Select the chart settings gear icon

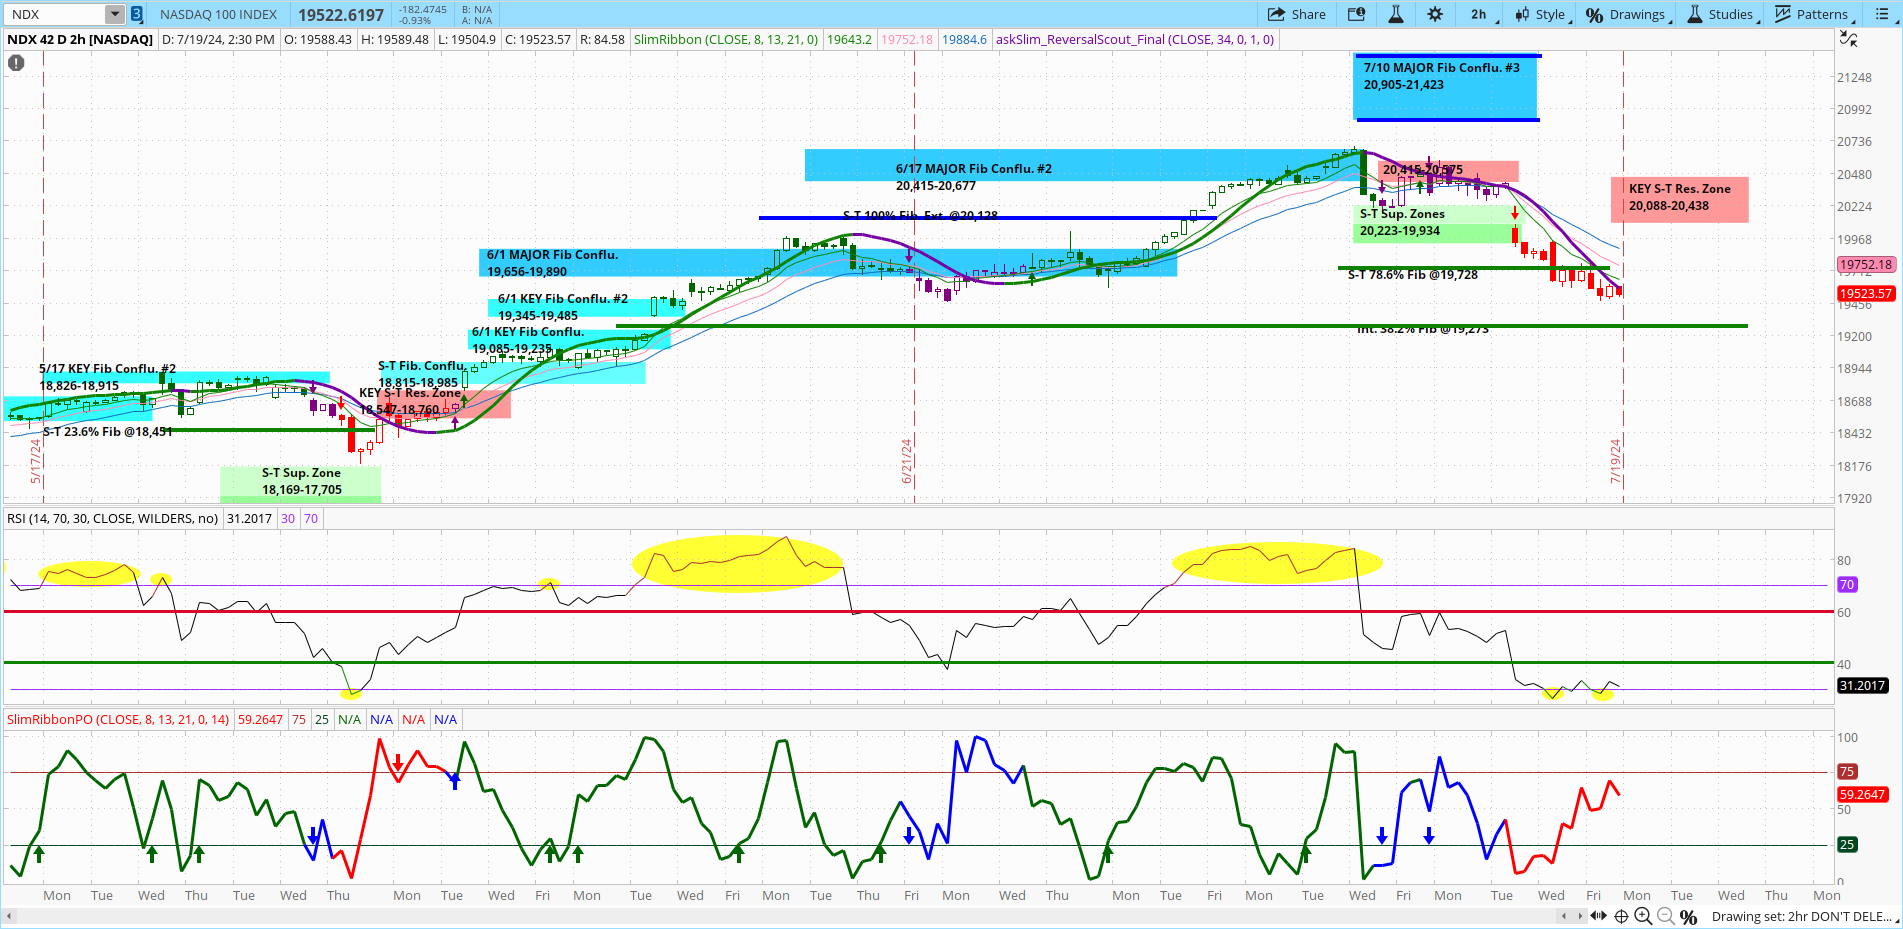pyautogui.click(x=1435, y=14)
